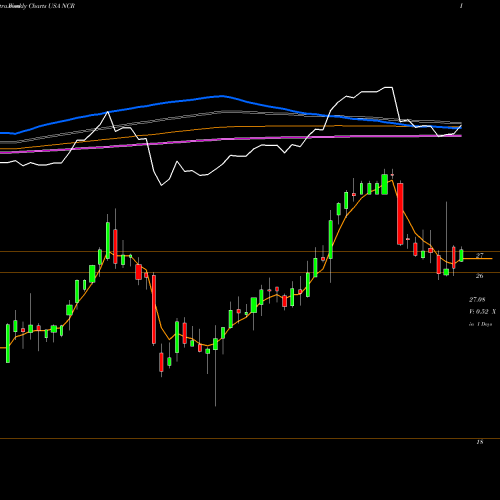Click the "26" price level label
Viewport: 500px width, 500px height.
coord(479,276)
